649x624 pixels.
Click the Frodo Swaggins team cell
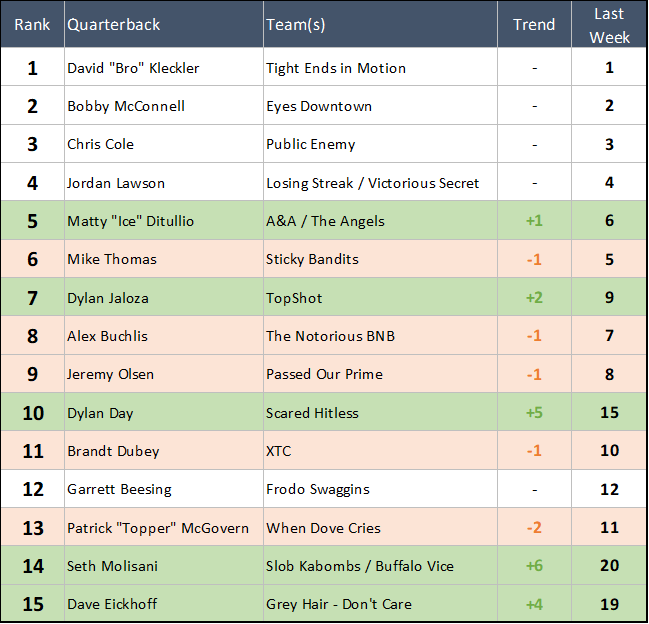tap(318, 489)
